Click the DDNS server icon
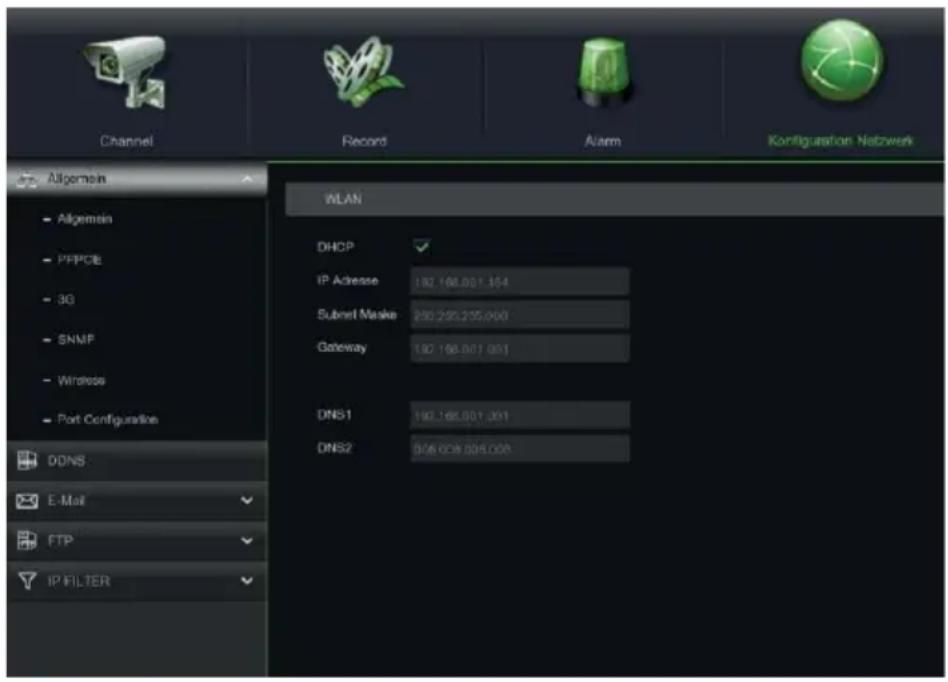948x682 pixels. 27,460
